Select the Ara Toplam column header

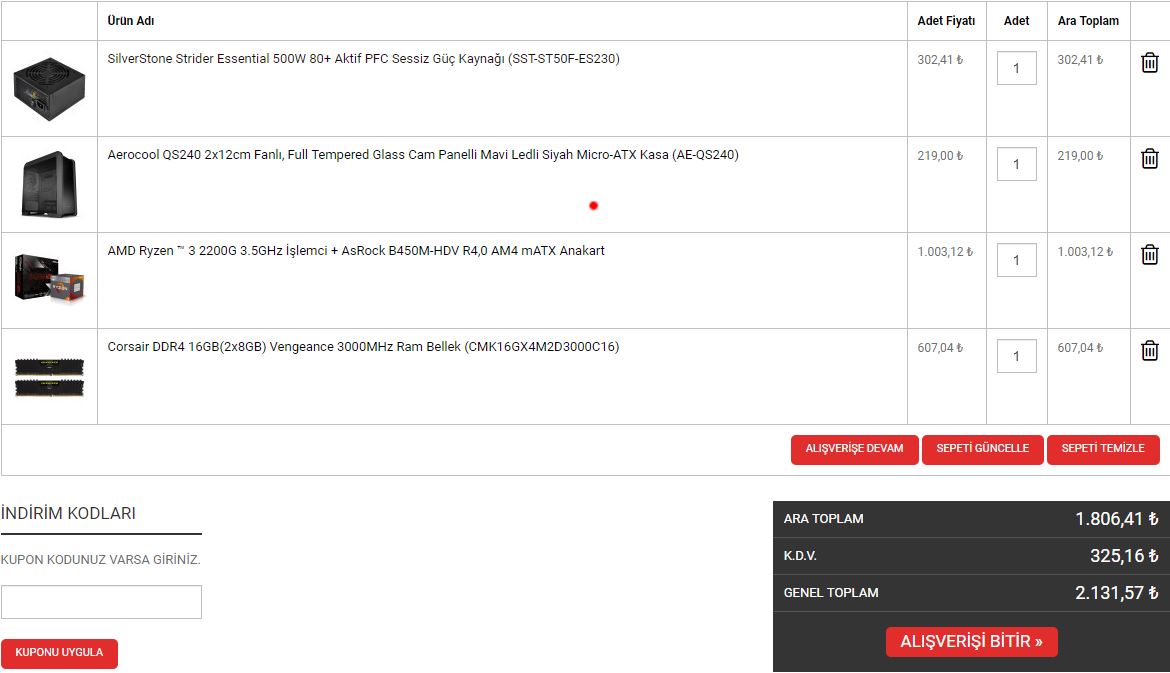tap(1088, 21)
